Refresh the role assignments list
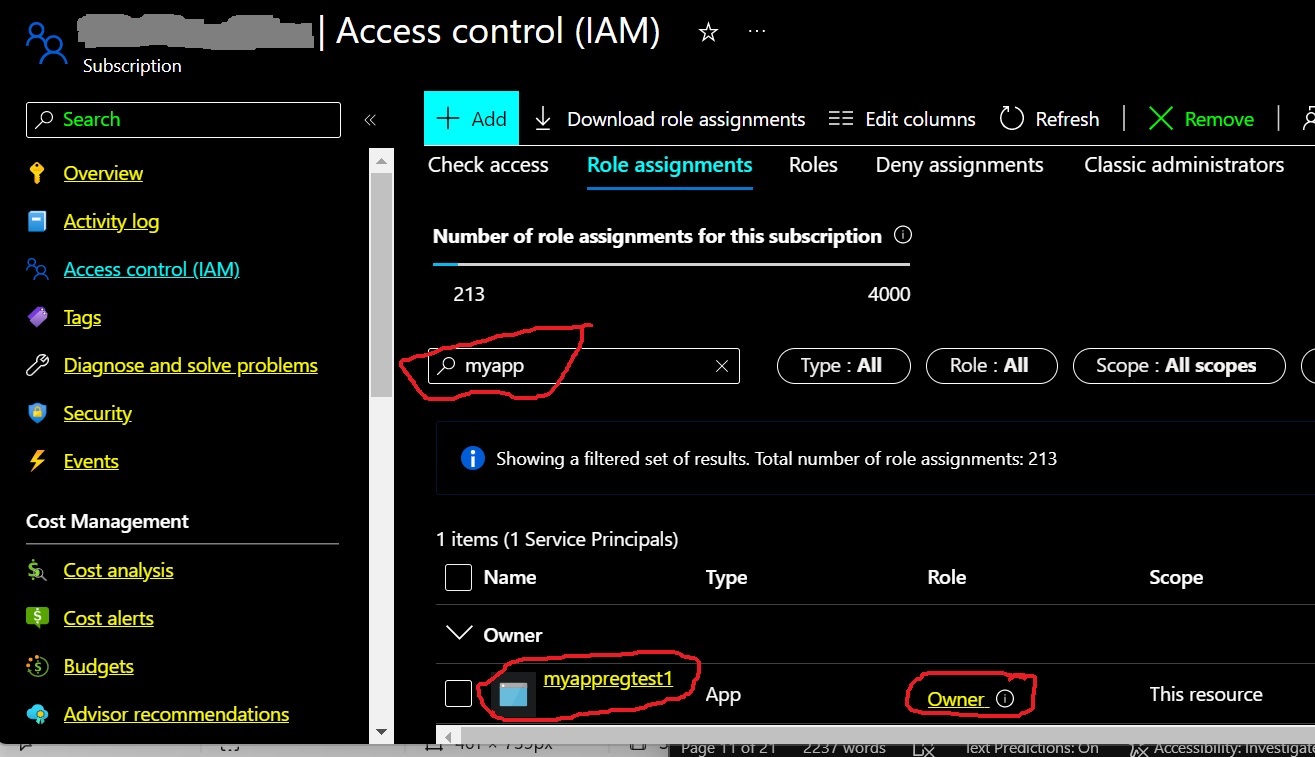This screenshot has width=1315, height=757. (1049, 119)
